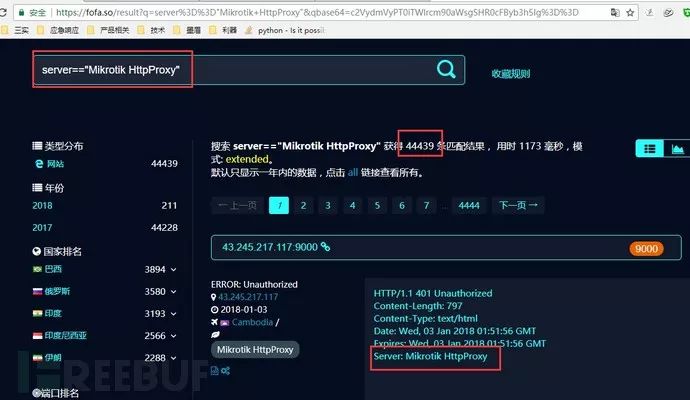The image size is (690, 400).
Task: Click the document icon below Mikrotik tag
Action: point(215,371)
